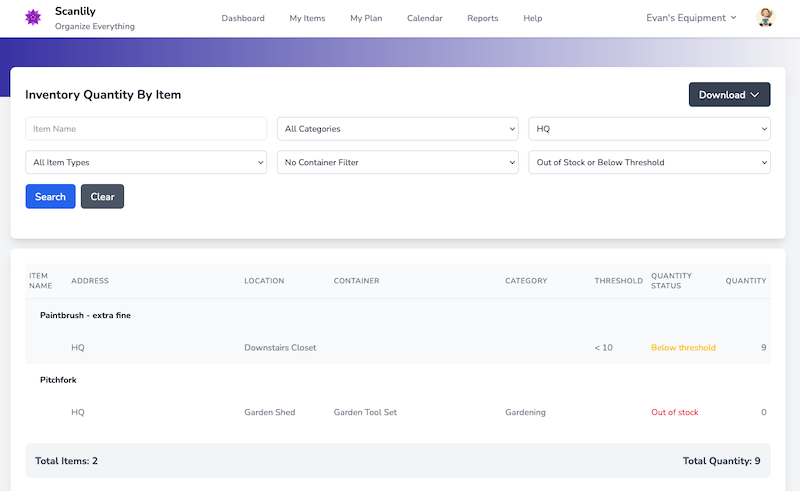Expand the HQ address filter
800x491 pixels.
pos(649,129)
